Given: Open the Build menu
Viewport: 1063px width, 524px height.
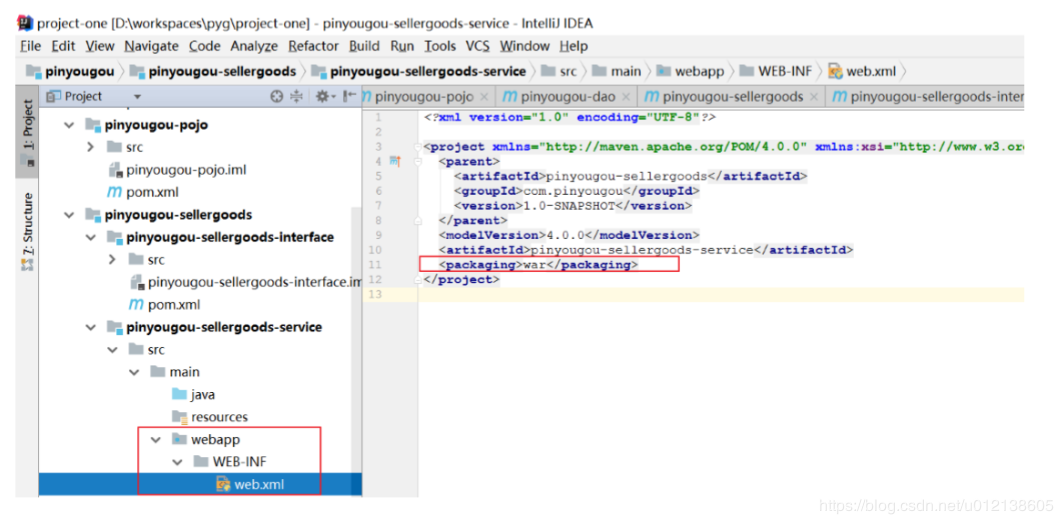Looking at the screenshot, I should (364, 46).
